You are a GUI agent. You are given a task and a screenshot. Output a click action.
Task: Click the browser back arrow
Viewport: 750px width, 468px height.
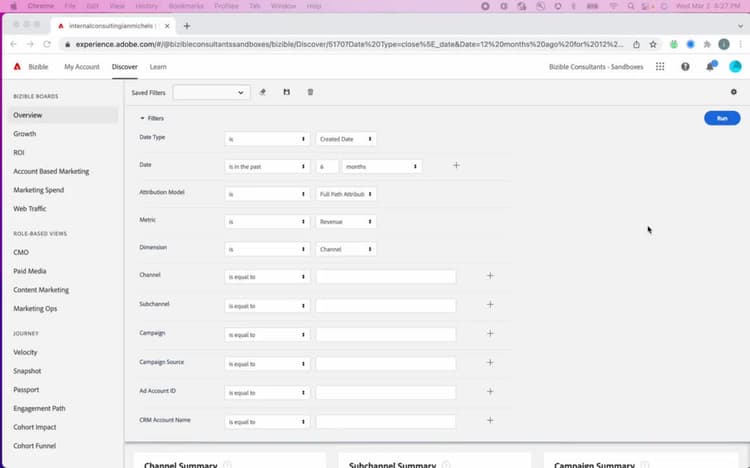point(13,44)
